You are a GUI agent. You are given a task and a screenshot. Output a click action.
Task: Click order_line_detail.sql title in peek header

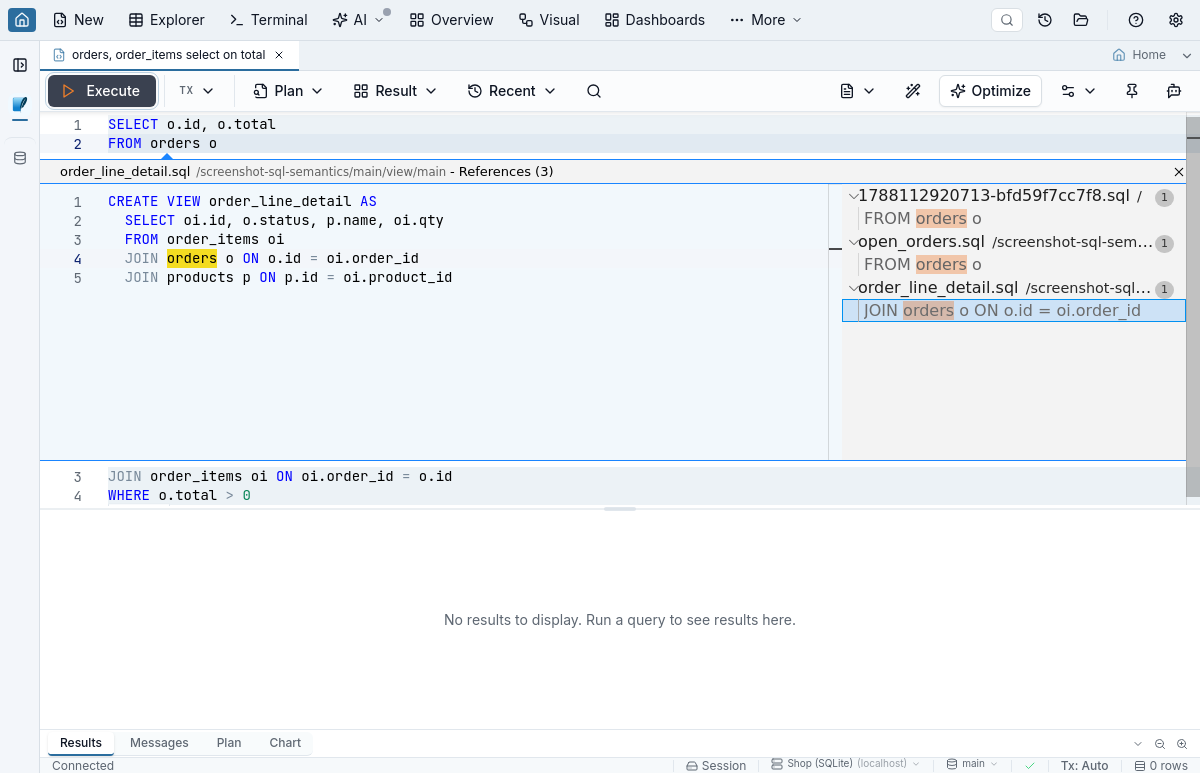[x=125, y=172]
